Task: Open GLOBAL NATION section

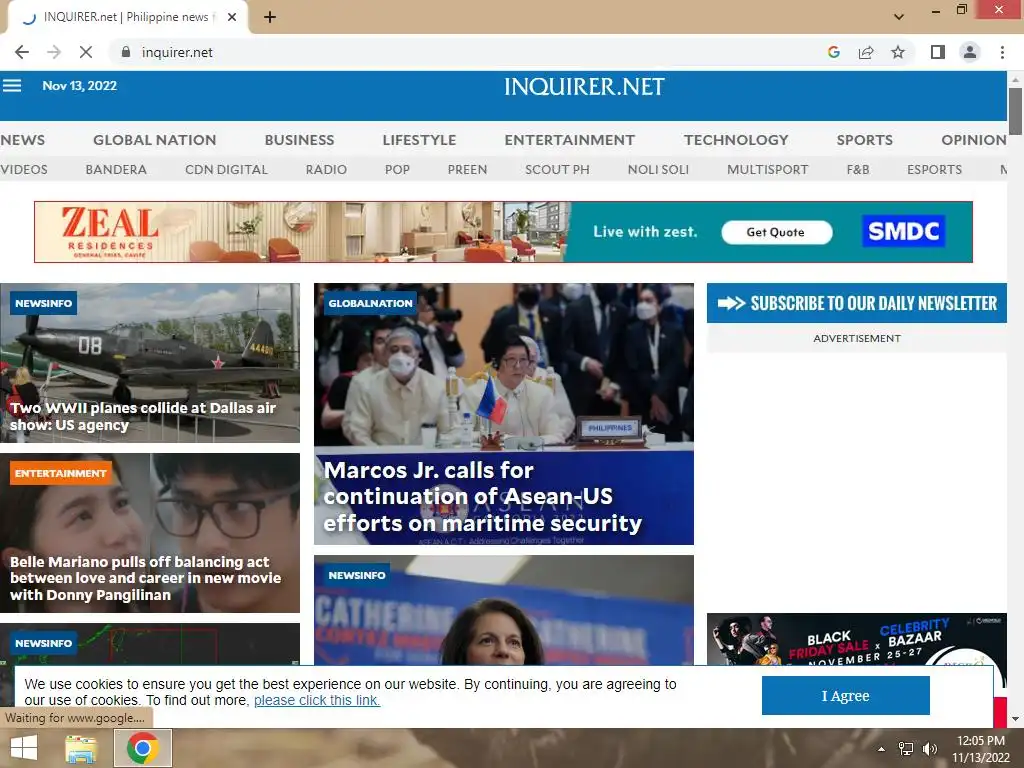Action: [155, 140]
